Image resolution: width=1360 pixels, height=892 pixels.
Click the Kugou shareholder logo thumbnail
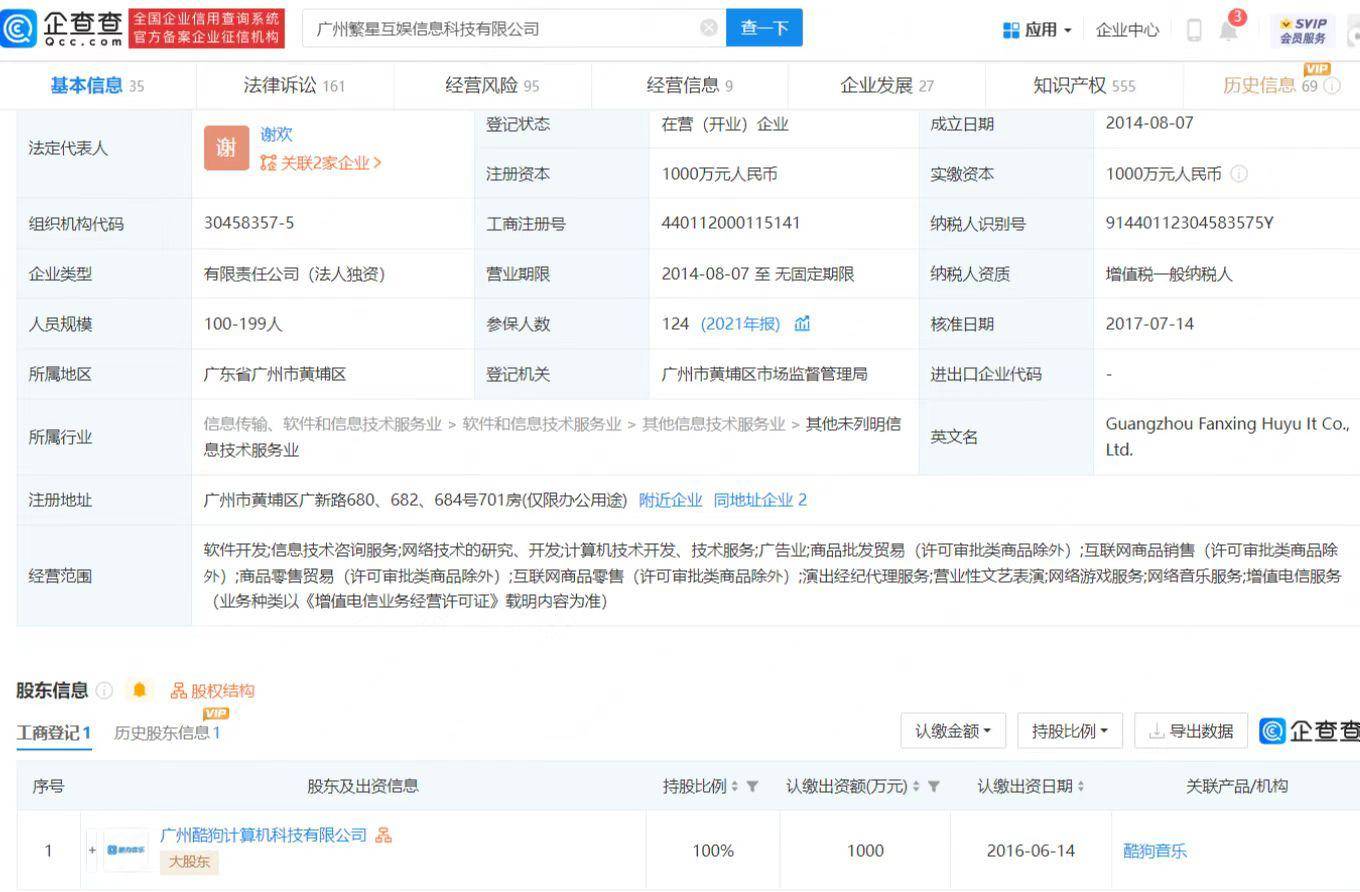point(126,850)
